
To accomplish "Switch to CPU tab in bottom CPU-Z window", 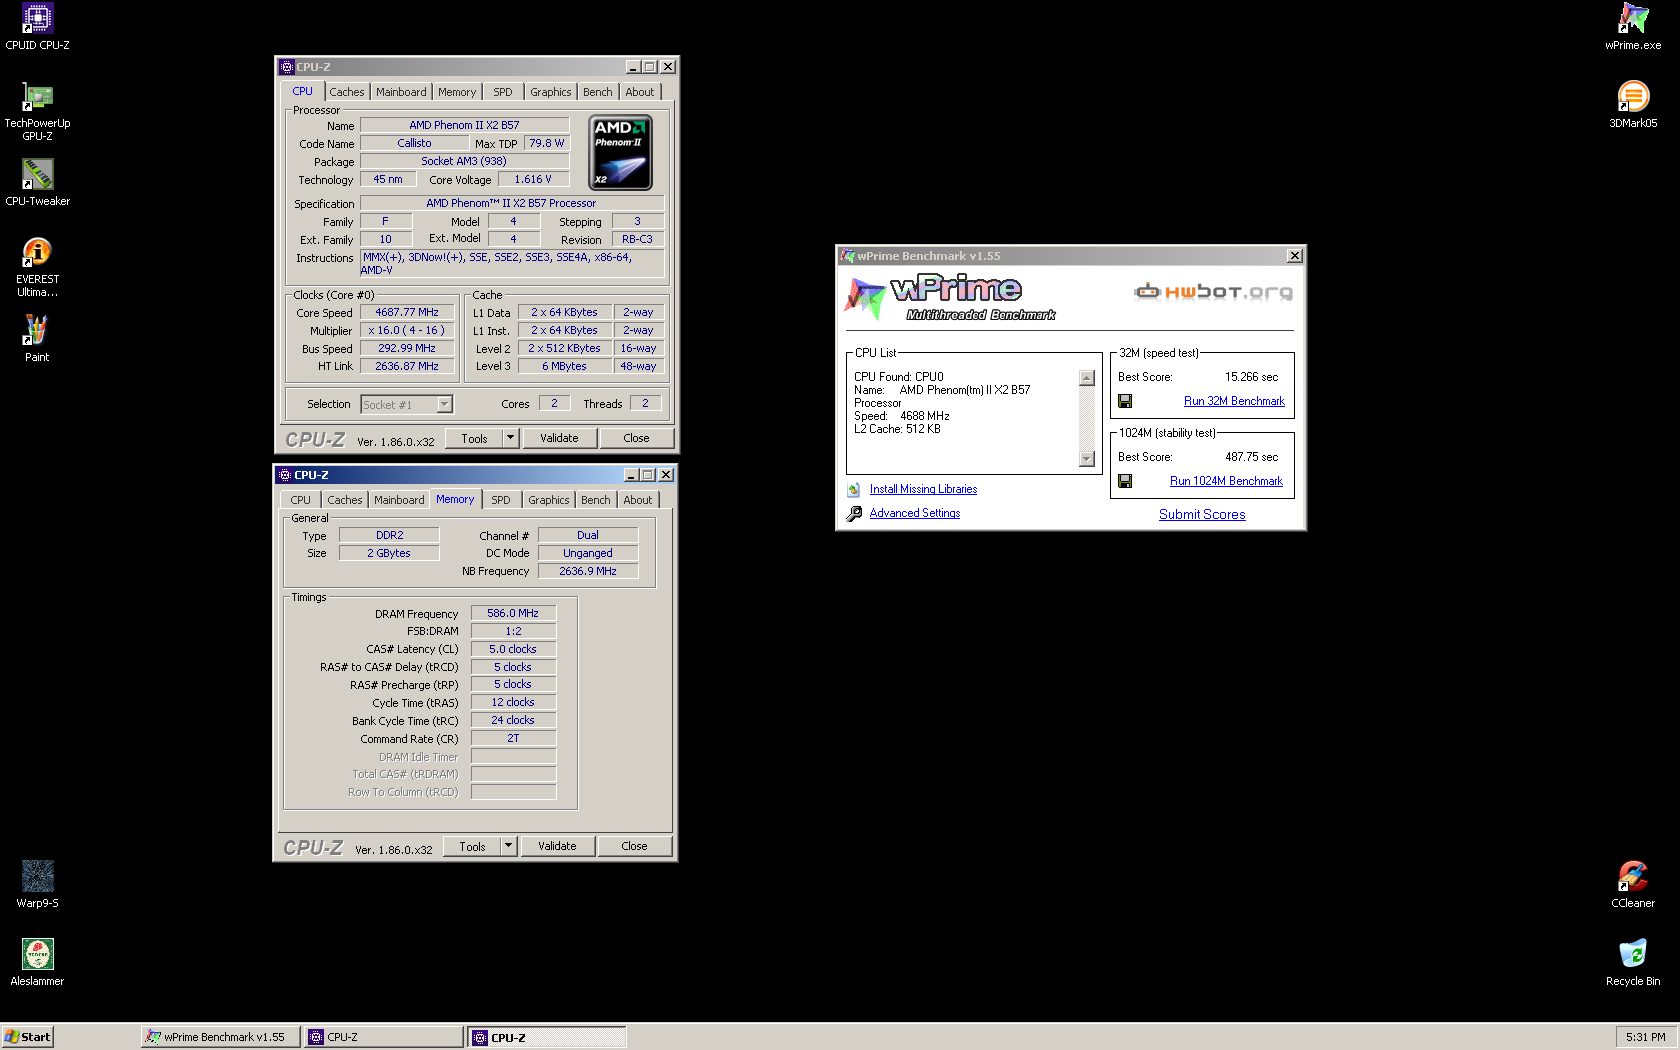I will [x=300, y=500].
